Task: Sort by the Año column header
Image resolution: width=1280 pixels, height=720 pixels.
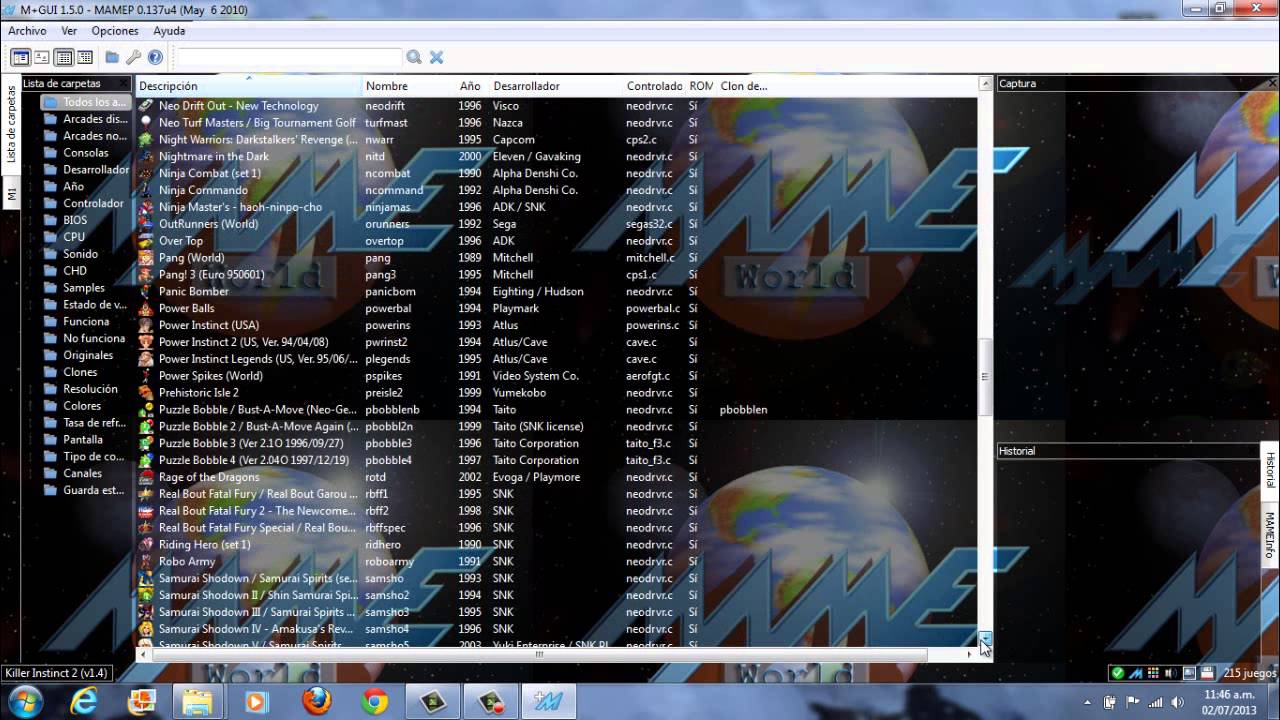Action: tap(472, 86)
